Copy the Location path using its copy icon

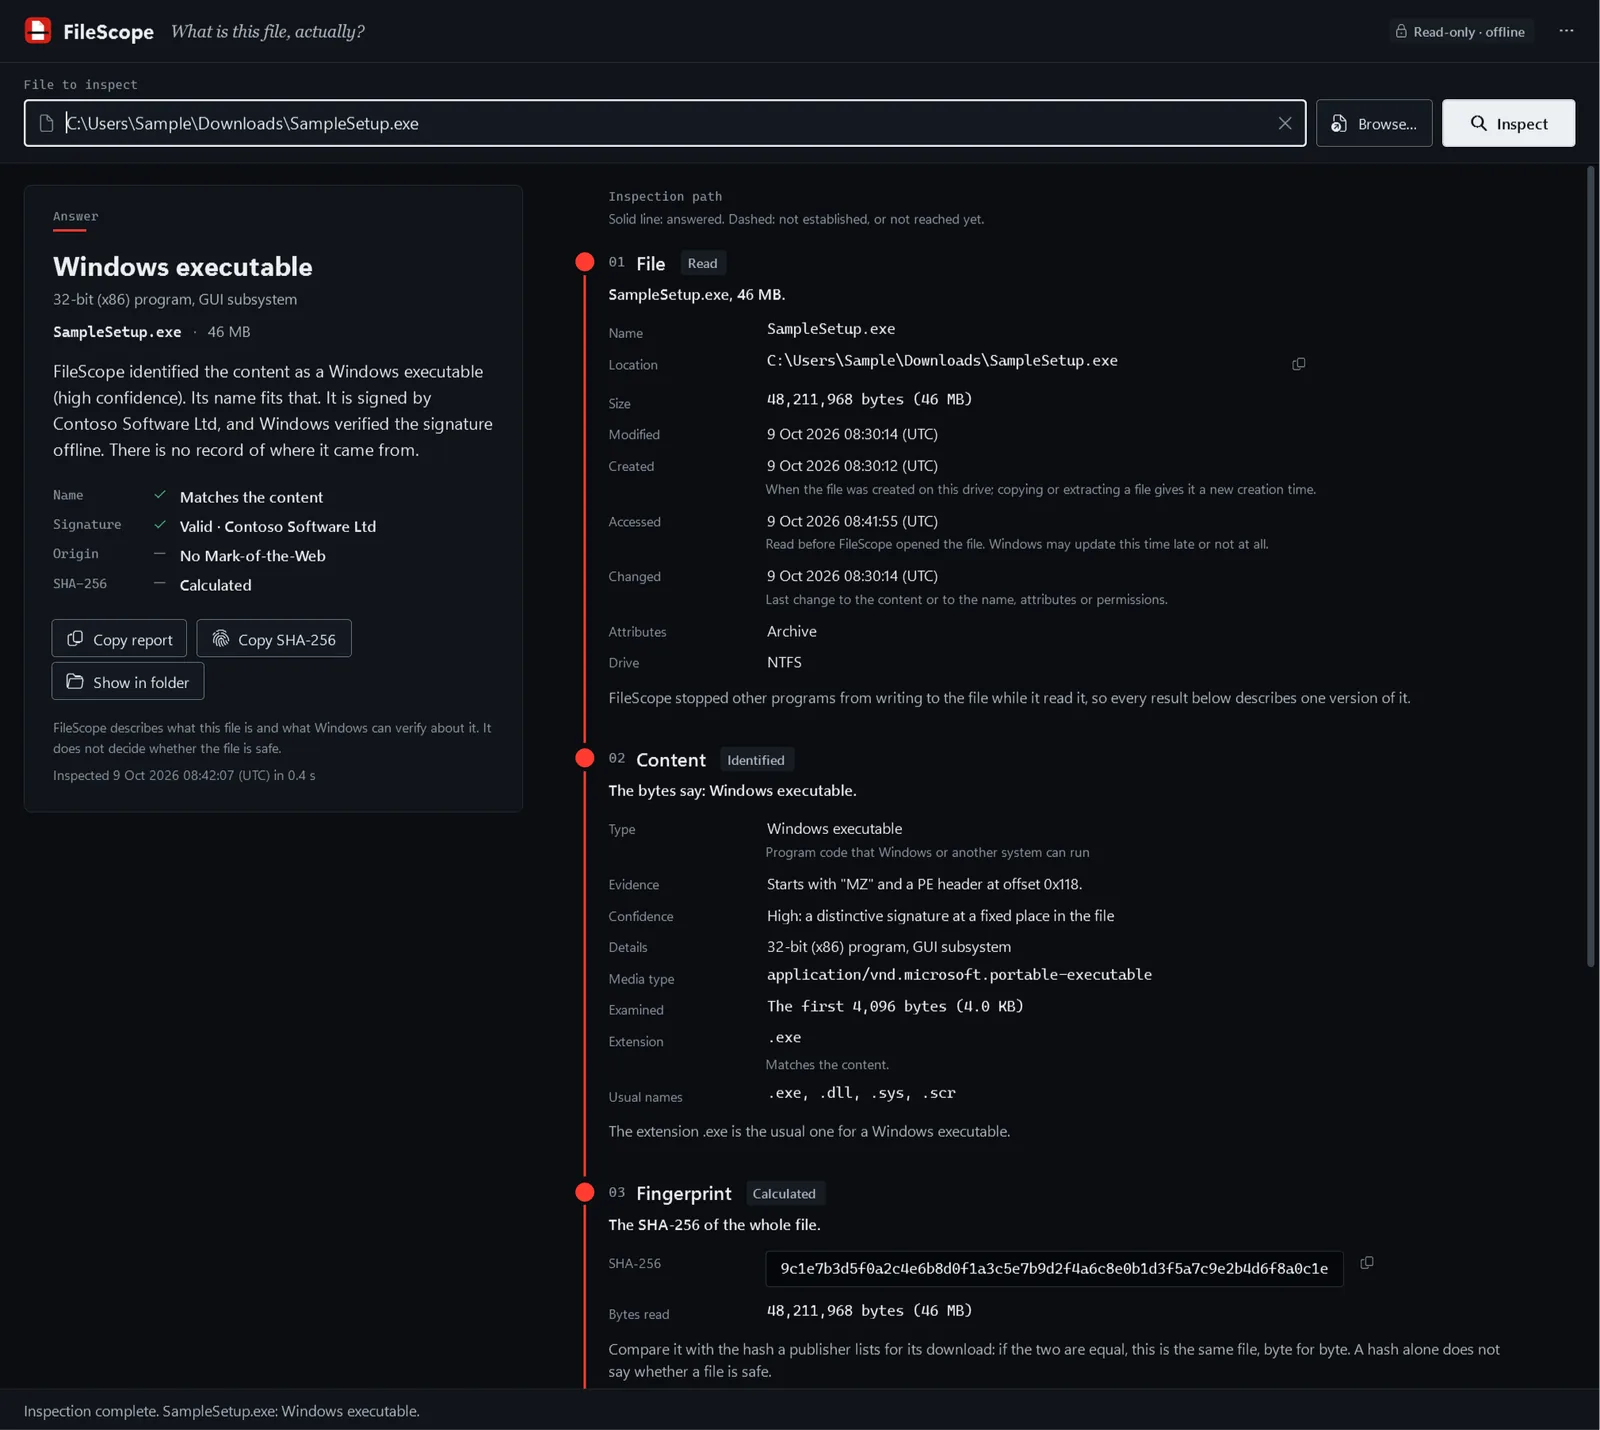(1298, 364)
